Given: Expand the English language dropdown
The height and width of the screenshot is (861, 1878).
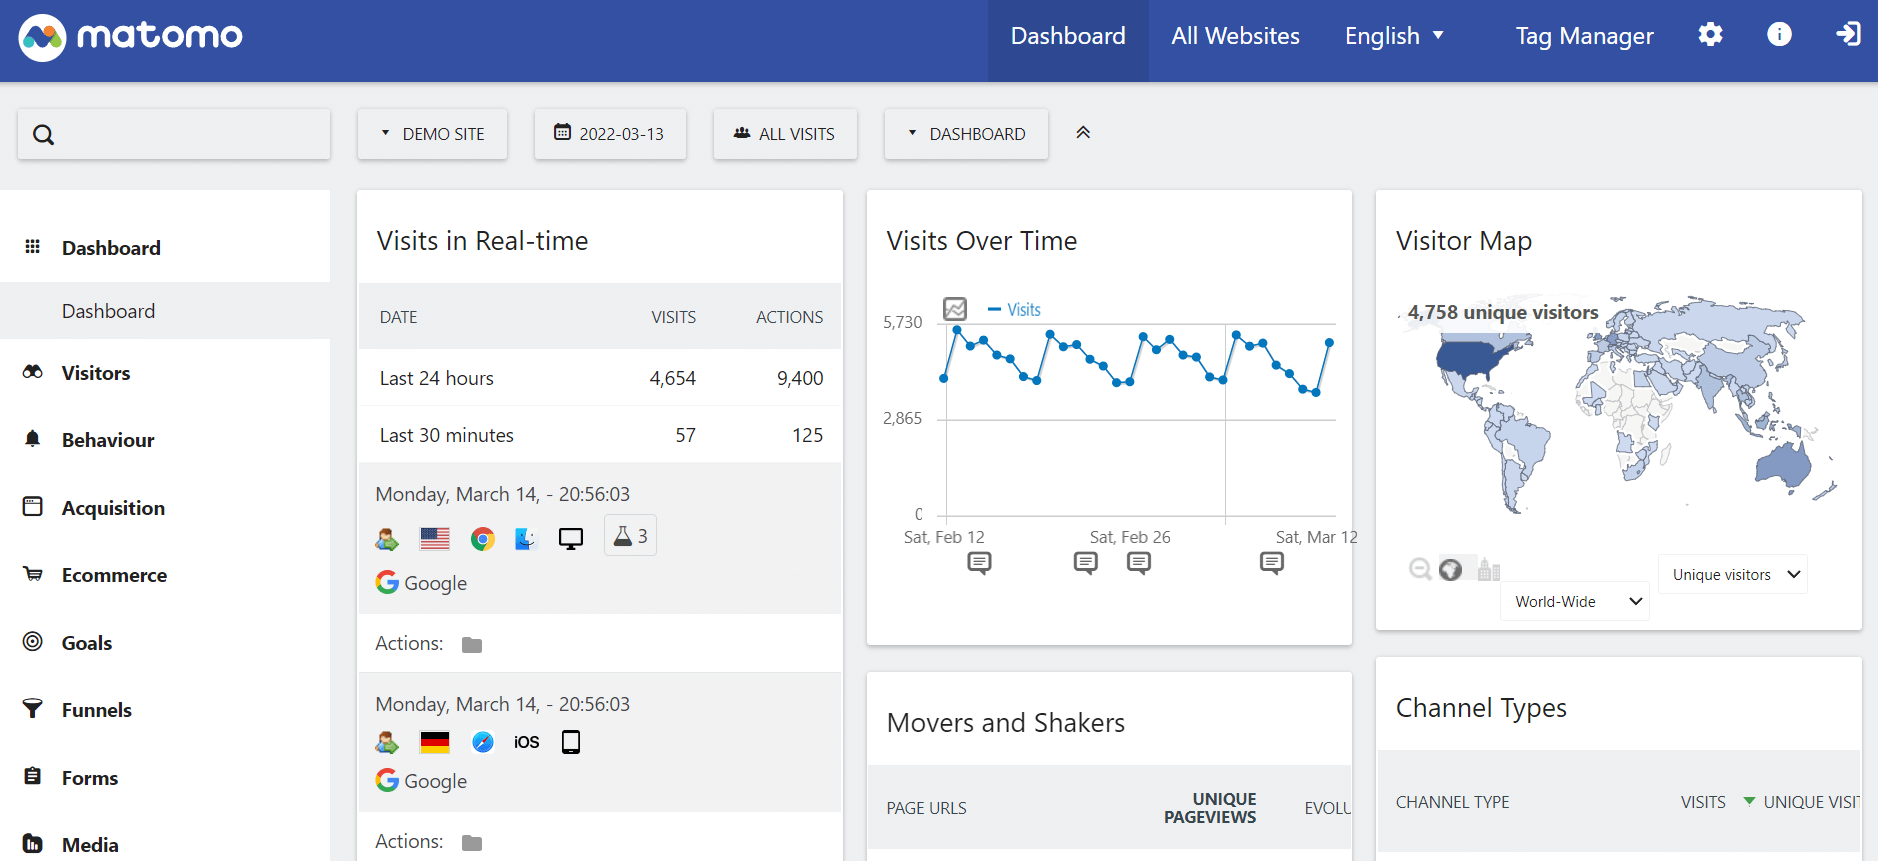Looking at the screenshot, I should click(x=1393, y=36).
